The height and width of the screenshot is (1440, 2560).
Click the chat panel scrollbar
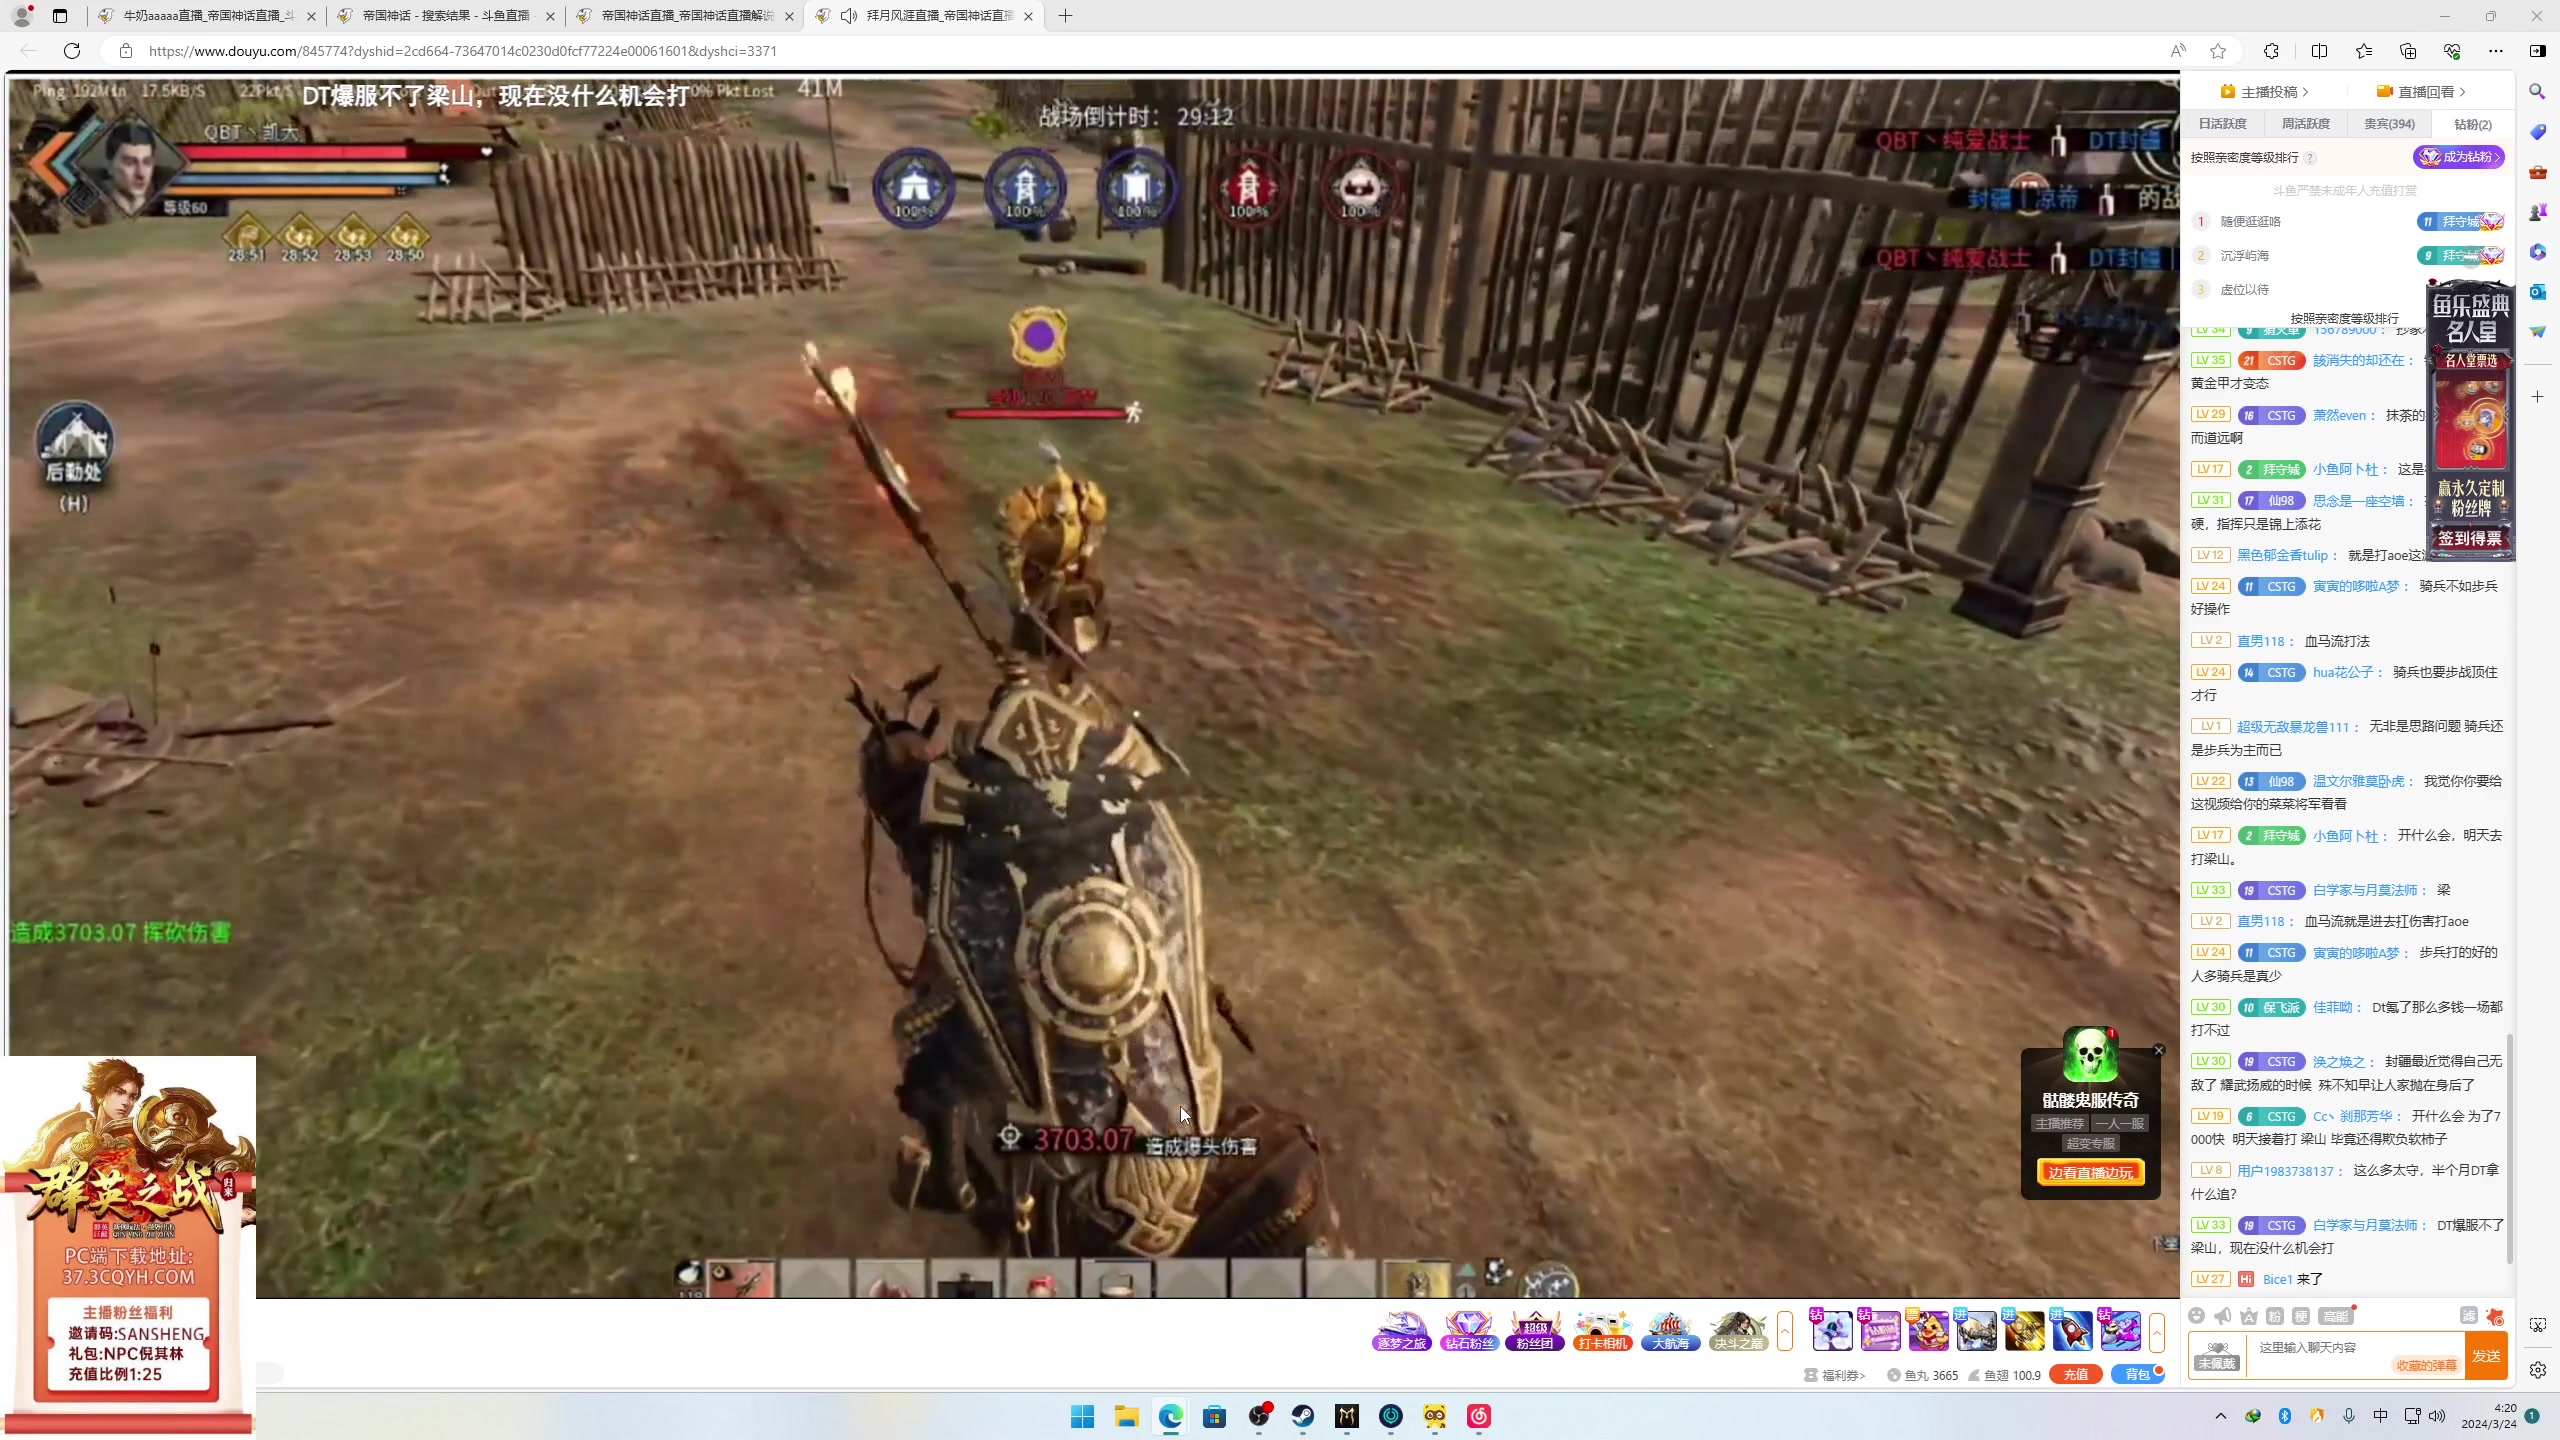pyautogui.click(x=2509, y=1148)
